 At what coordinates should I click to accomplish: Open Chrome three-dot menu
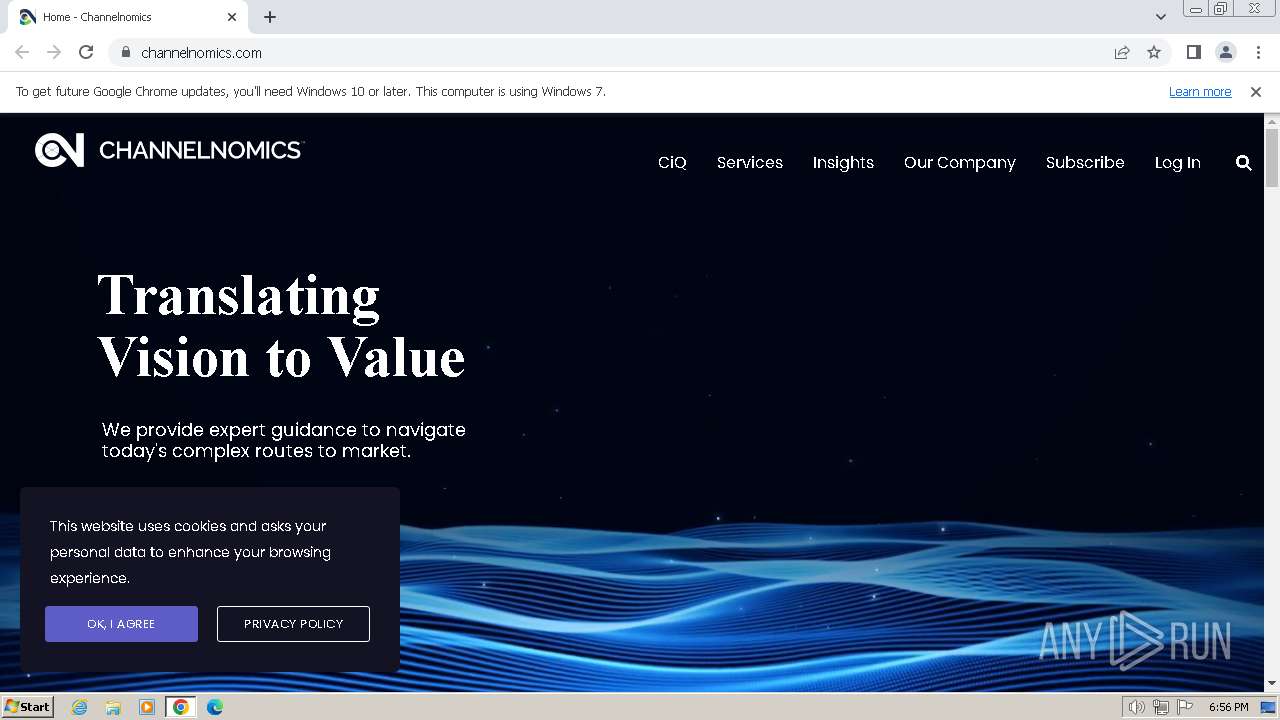tap(1258, 52)
